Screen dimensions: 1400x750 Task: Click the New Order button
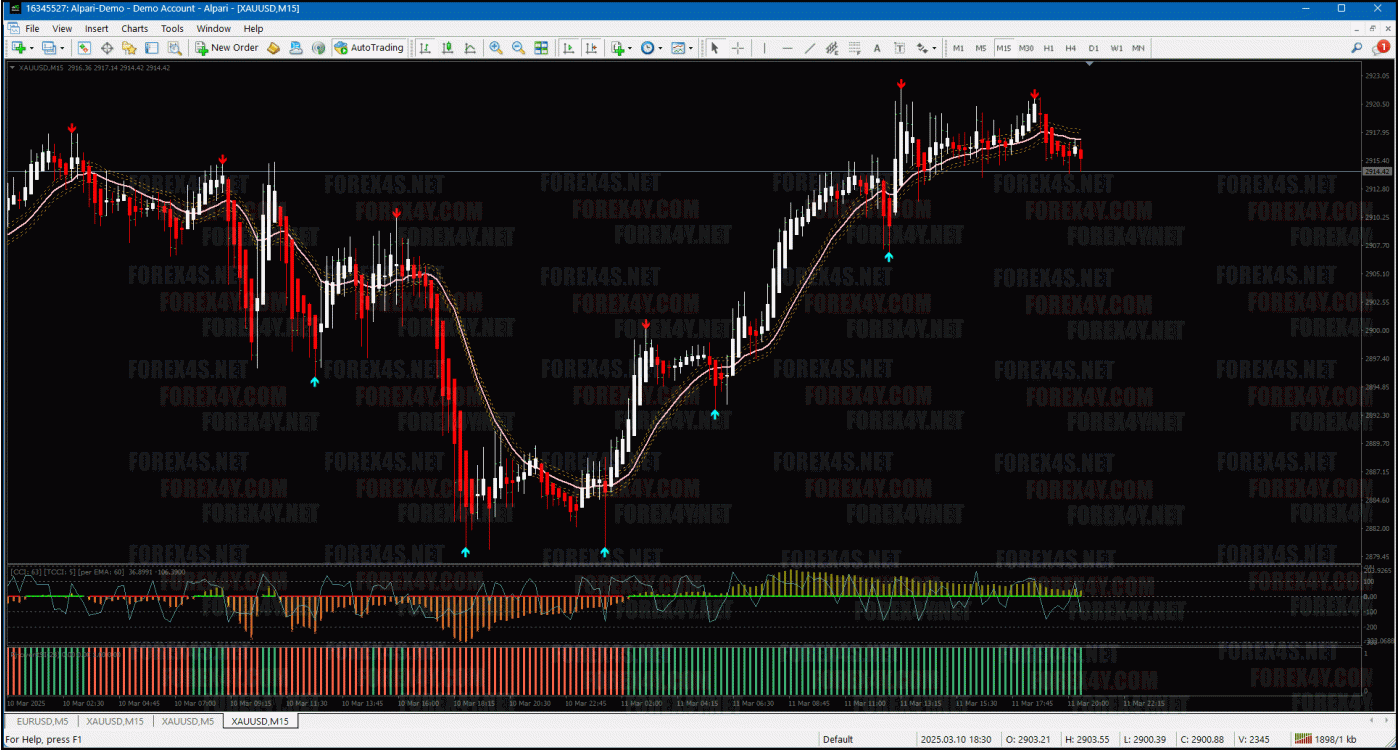[227, 48]
